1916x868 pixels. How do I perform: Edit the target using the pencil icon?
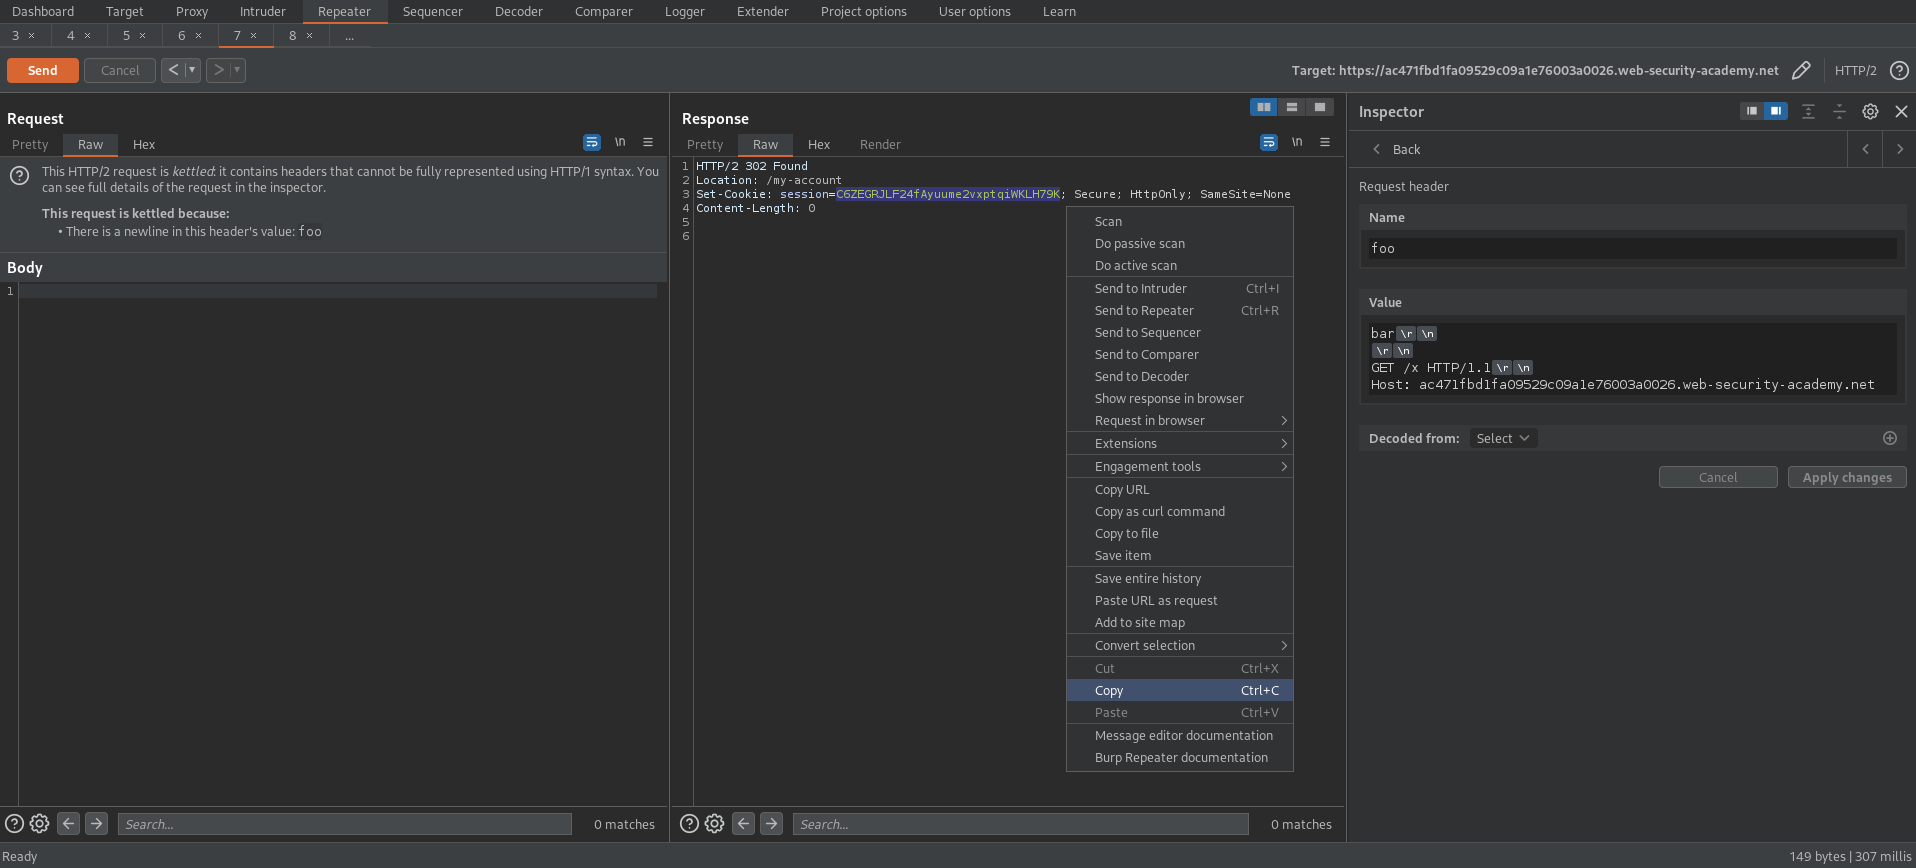coord(1801,70)
